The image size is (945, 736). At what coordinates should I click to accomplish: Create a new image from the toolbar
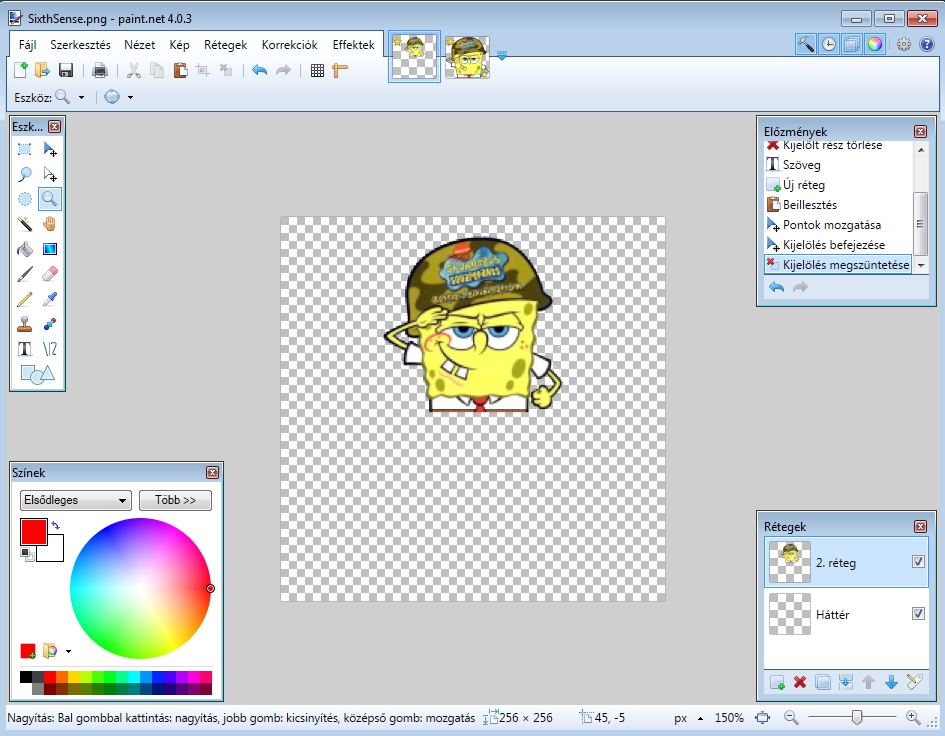click(20, 71)
